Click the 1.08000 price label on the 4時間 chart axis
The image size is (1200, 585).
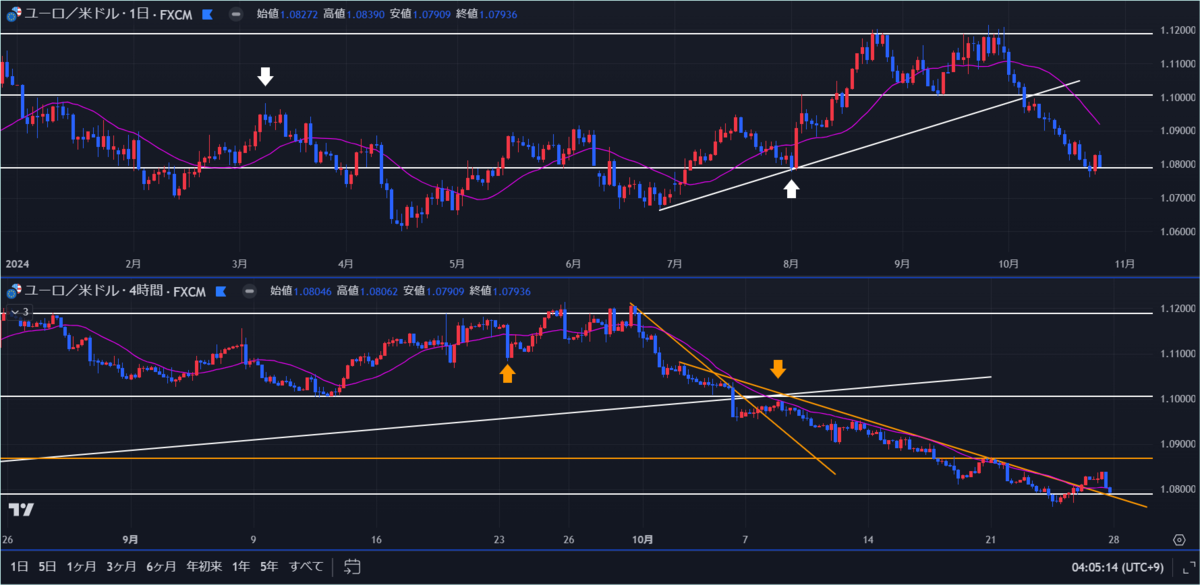pyautogui.click(x=1176, y=488)
